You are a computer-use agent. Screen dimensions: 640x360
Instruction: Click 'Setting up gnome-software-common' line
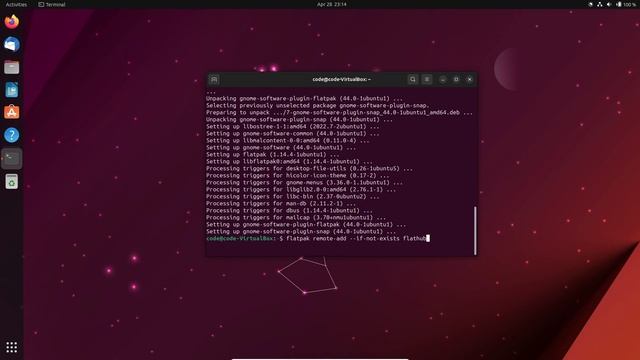coord(292,133)
